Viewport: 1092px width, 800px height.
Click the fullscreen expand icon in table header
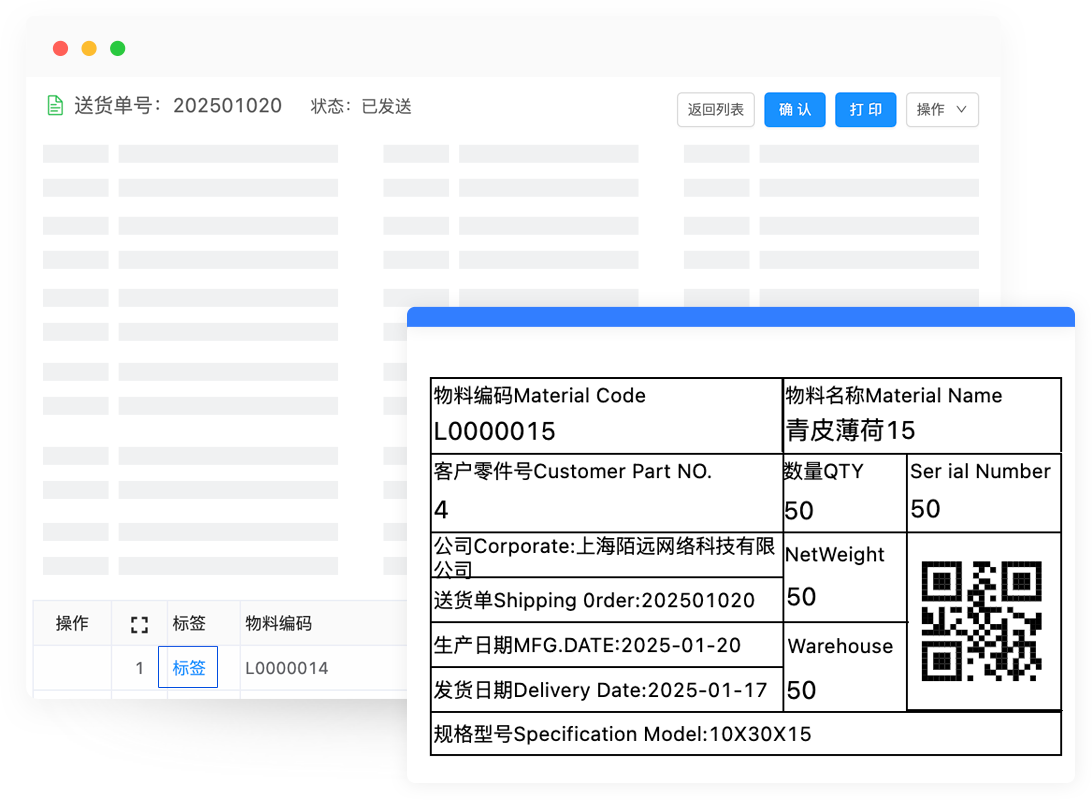(x=139, y=624)
